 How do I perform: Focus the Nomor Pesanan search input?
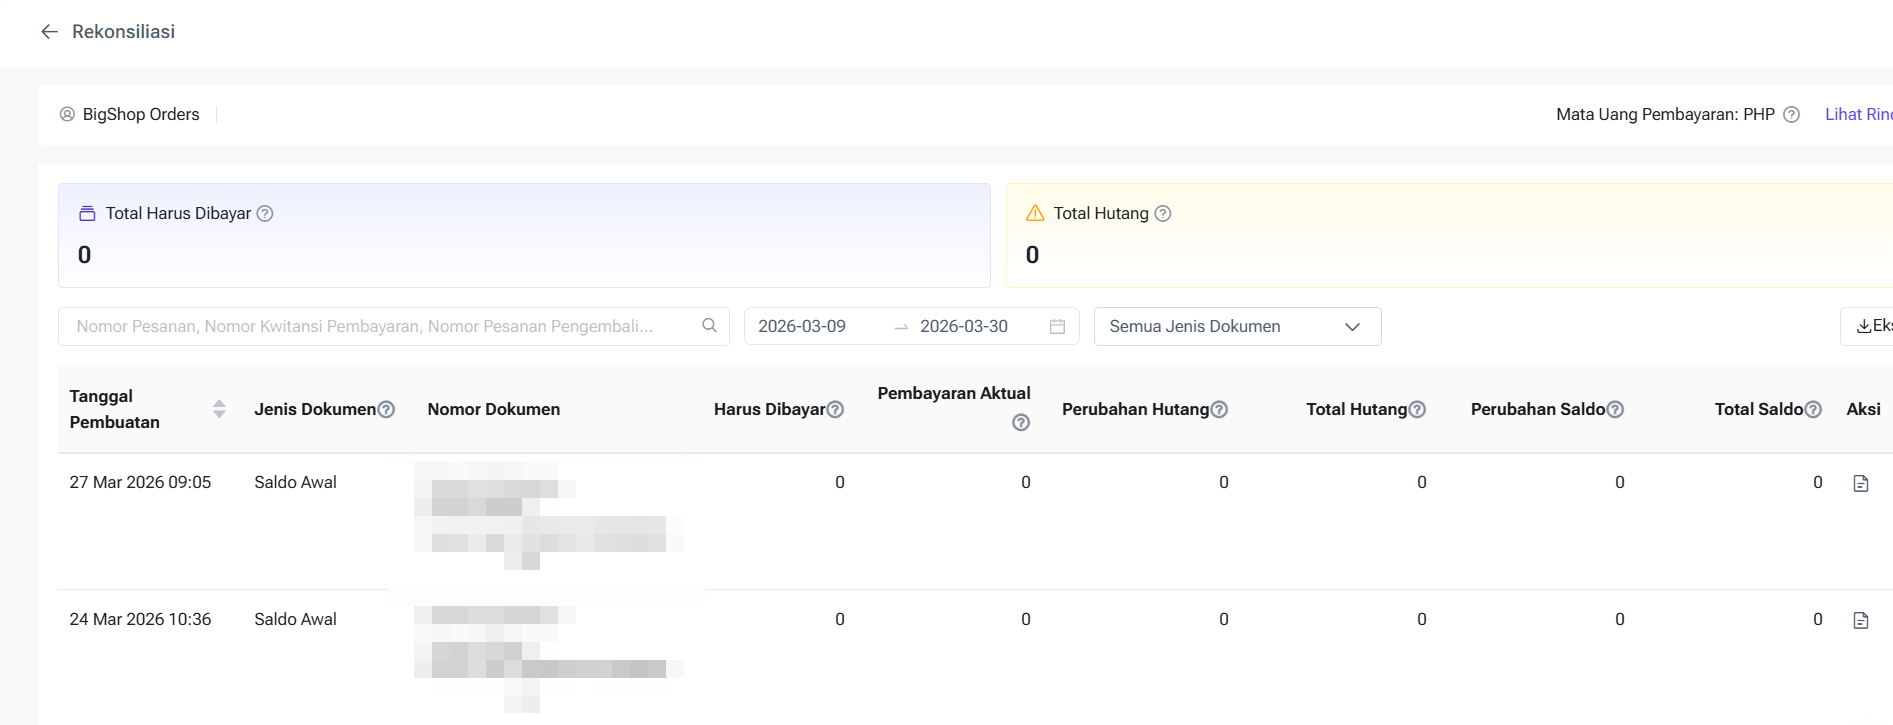click(x=380, y=327)
